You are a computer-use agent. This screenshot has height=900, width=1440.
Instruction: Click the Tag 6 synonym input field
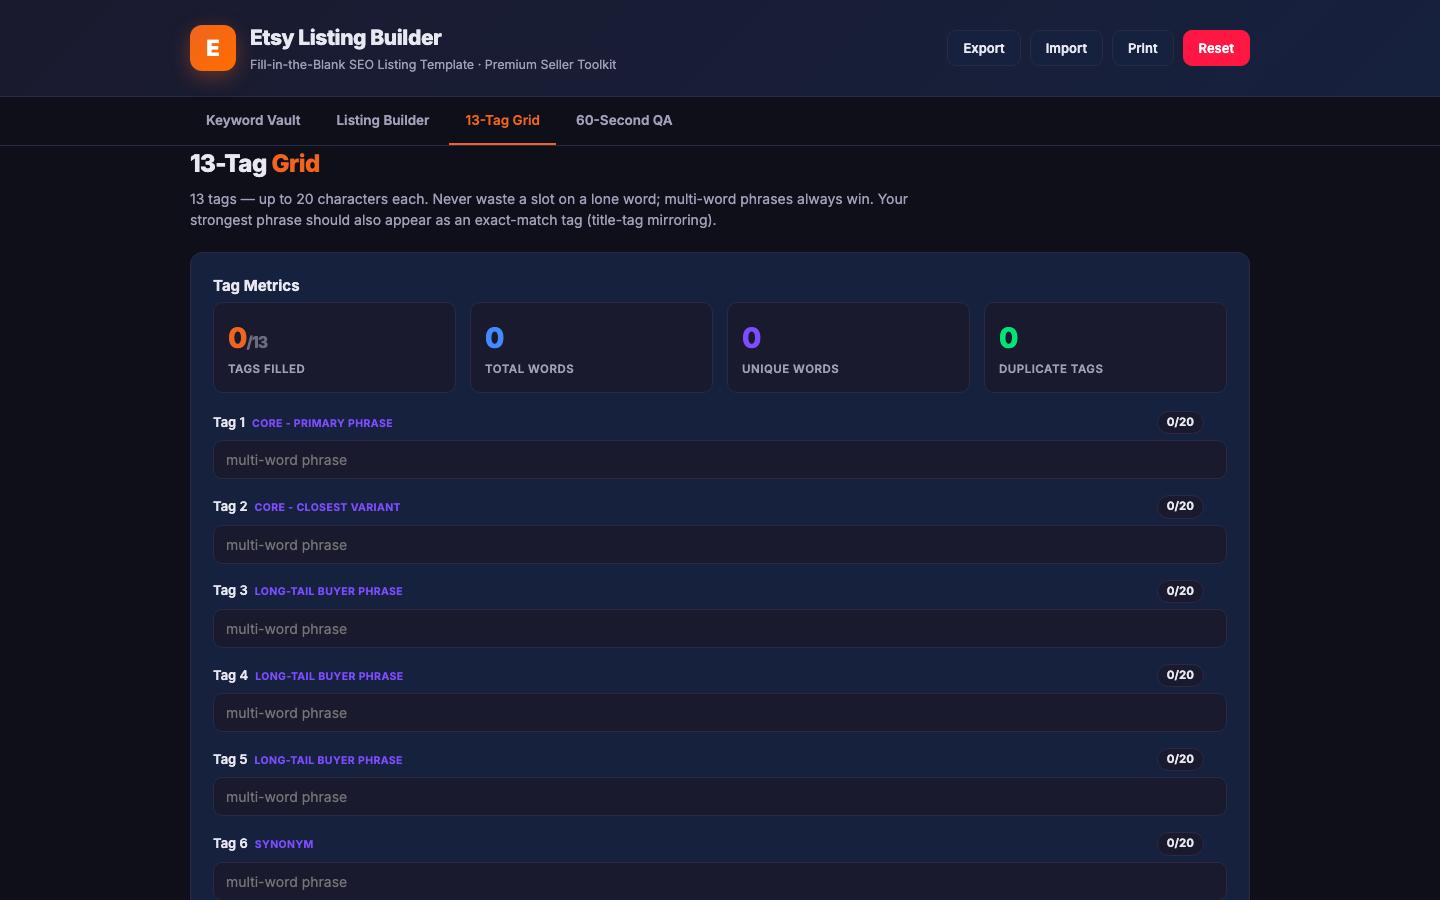click(x=720, y=882)
